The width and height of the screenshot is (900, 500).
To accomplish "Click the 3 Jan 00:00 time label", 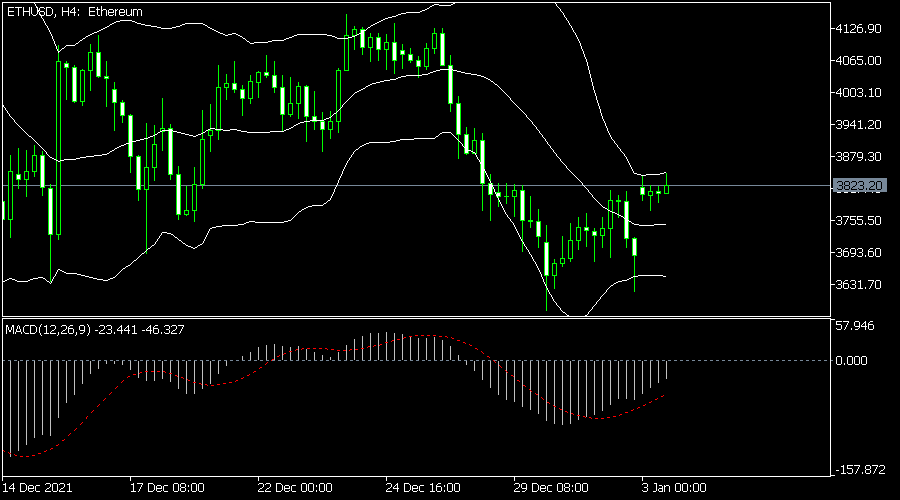I will click(674, 488).
